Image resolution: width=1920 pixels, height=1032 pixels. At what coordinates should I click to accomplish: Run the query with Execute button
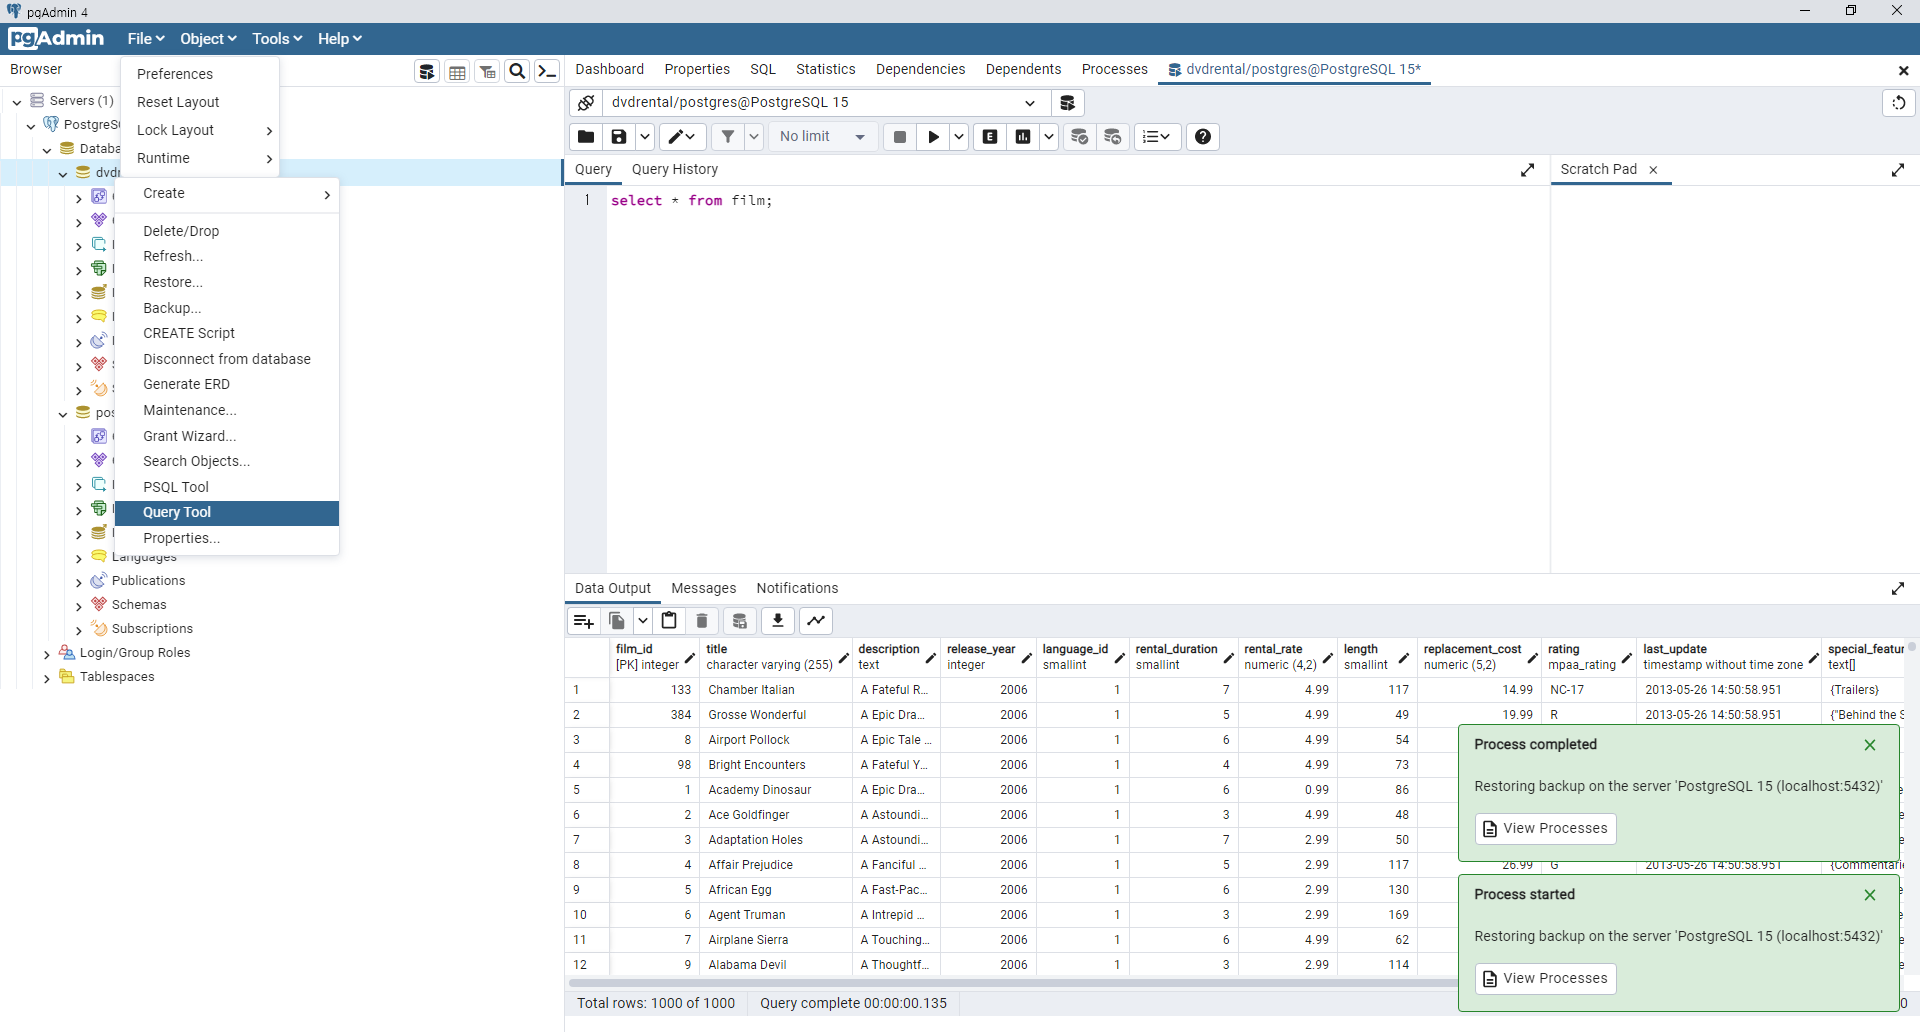coord(933,137)
